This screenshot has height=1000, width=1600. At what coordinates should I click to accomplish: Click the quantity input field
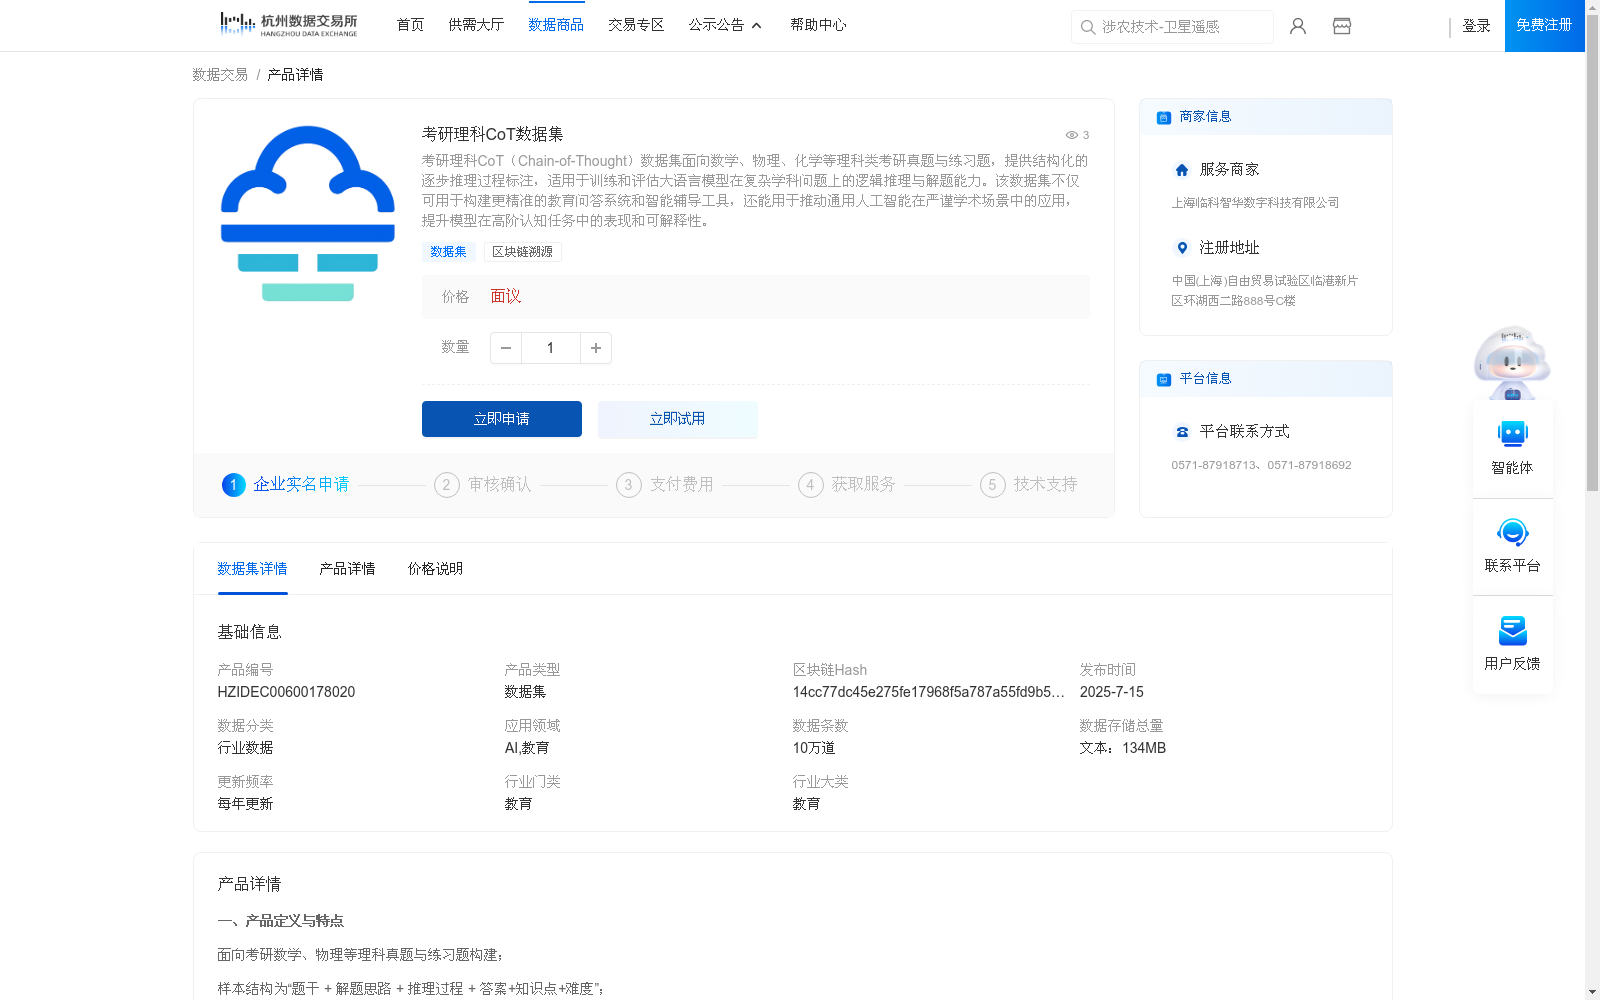tap(551, 348)
